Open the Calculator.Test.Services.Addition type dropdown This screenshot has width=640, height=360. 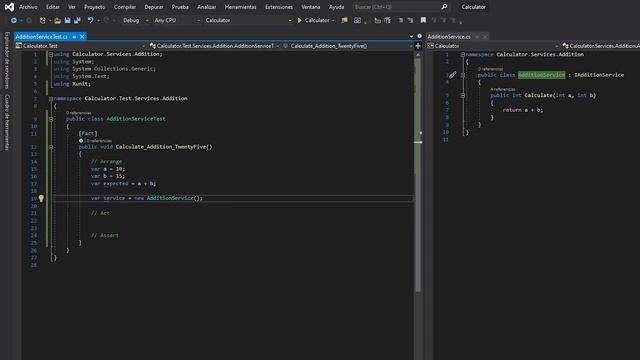pyautogui.click(x=214, y=46)
